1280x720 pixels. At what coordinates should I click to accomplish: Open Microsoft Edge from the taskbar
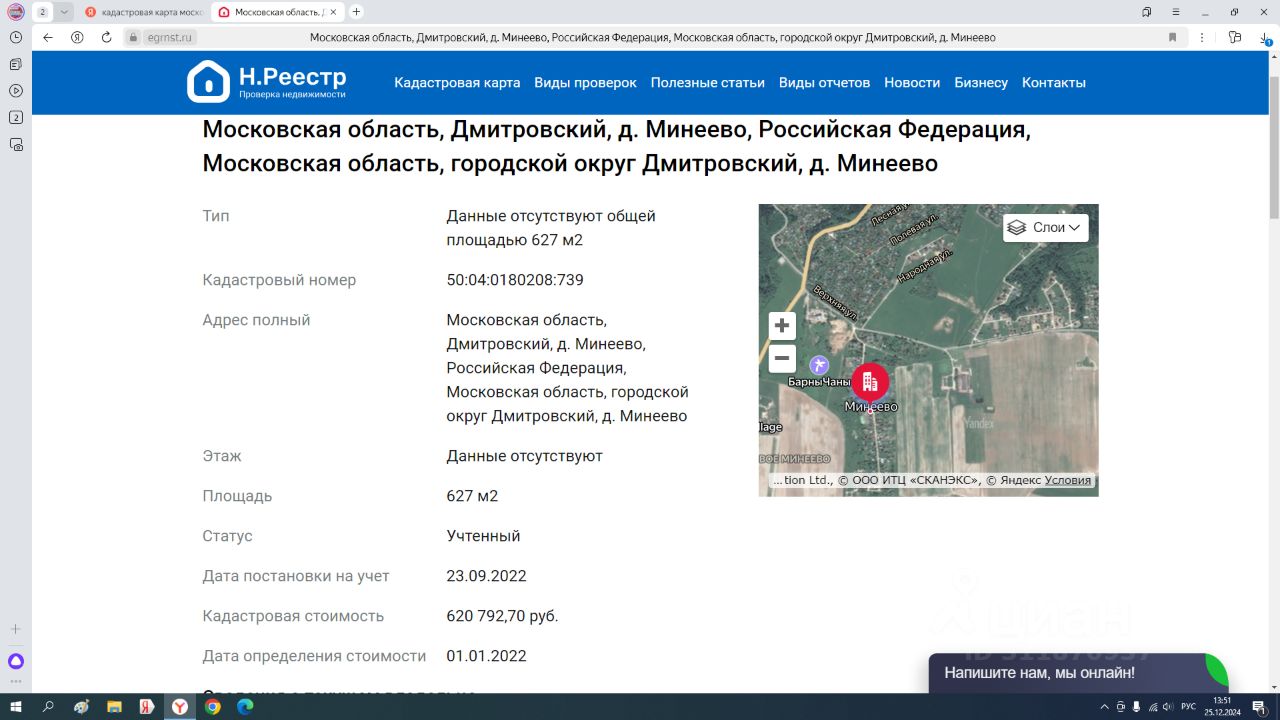[x=245, y=707]
